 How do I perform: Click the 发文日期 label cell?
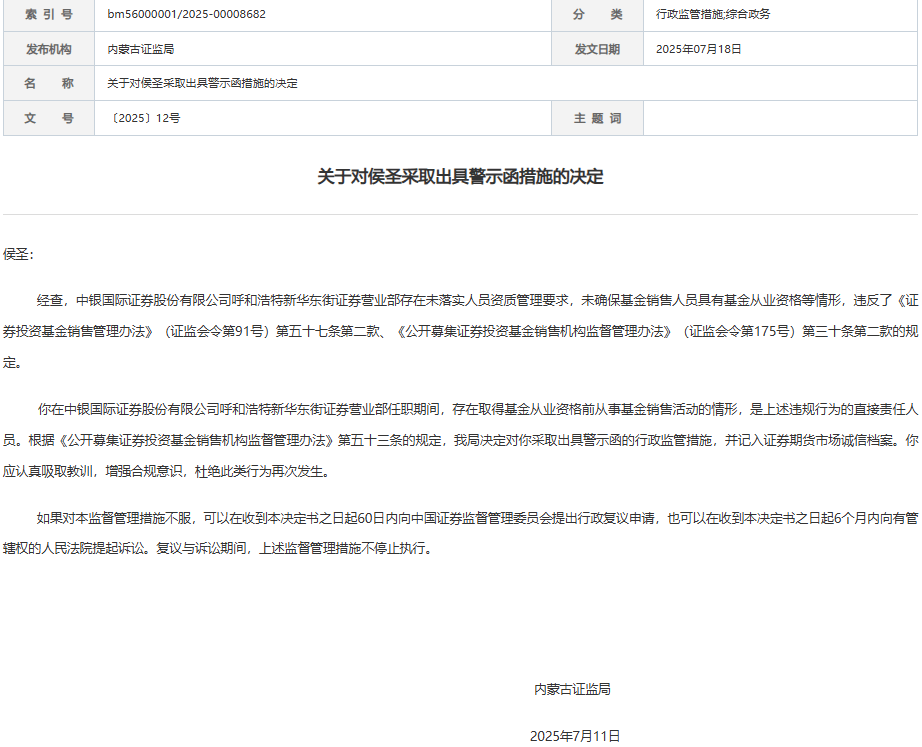(597, 49)
